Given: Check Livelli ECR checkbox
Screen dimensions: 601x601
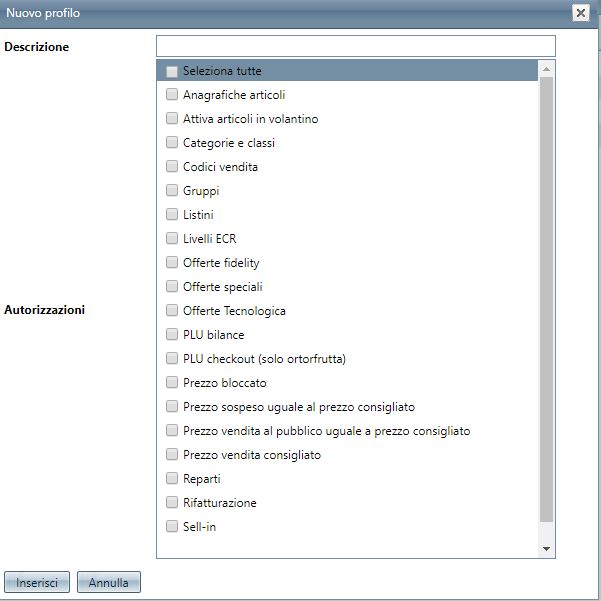Looking at the screenshot, I should (x=172, y=239).
